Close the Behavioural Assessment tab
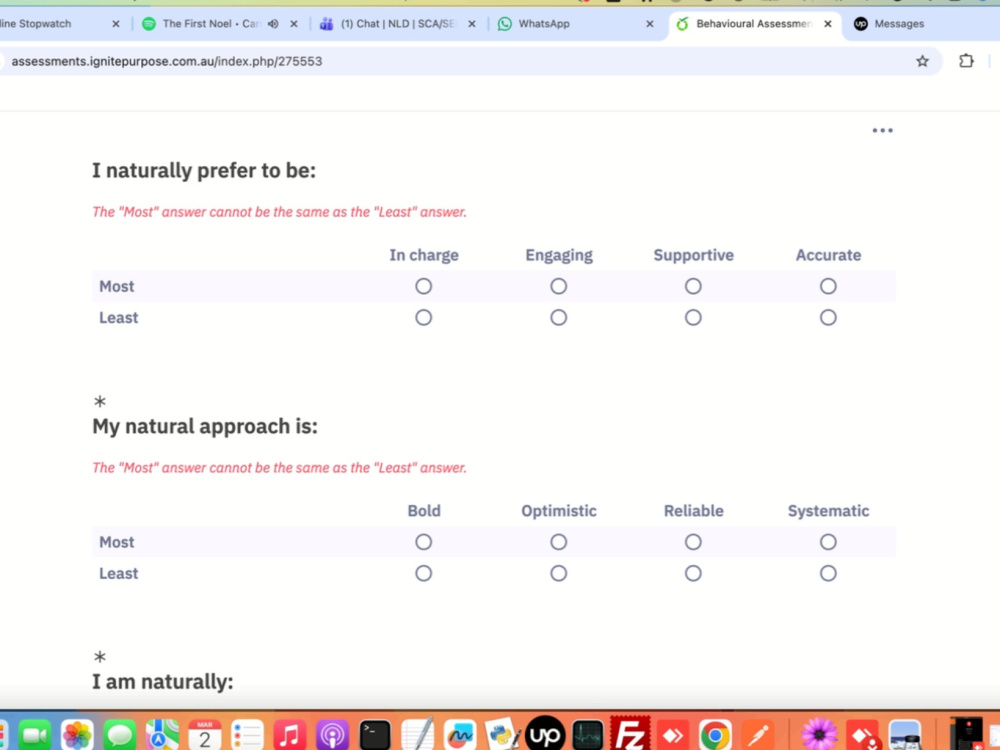Image resolution: width=1000 pixels, height=750 pixels. point(828,24)
